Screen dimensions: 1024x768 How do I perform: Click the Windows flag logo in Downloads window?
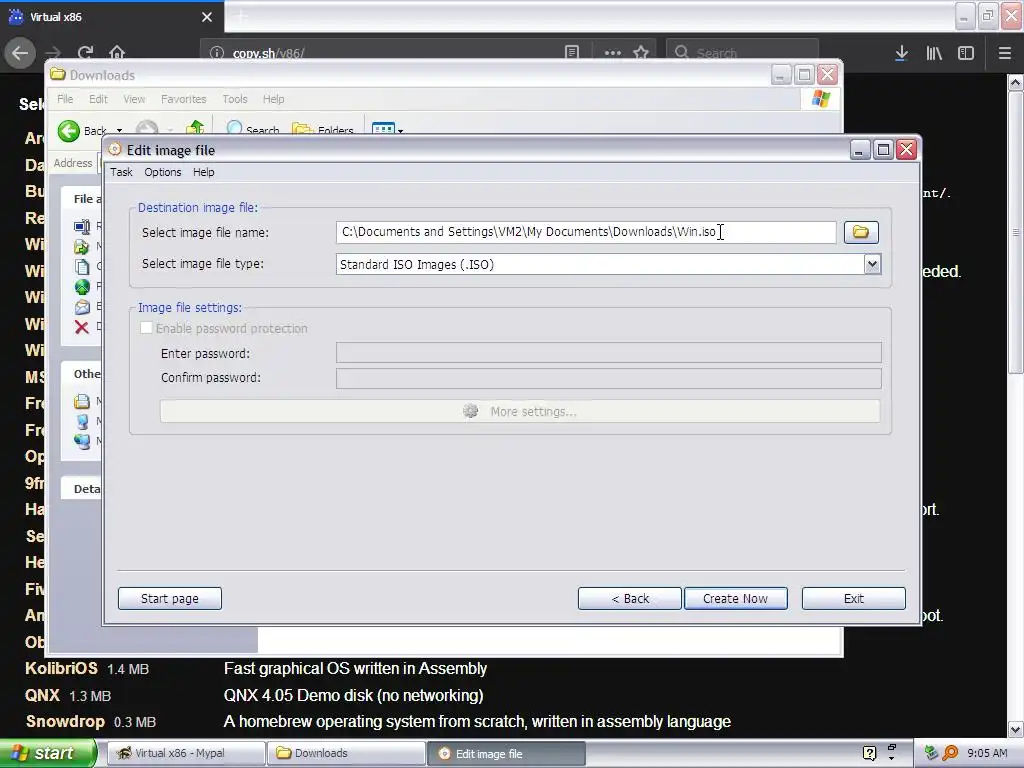[820, 99]
